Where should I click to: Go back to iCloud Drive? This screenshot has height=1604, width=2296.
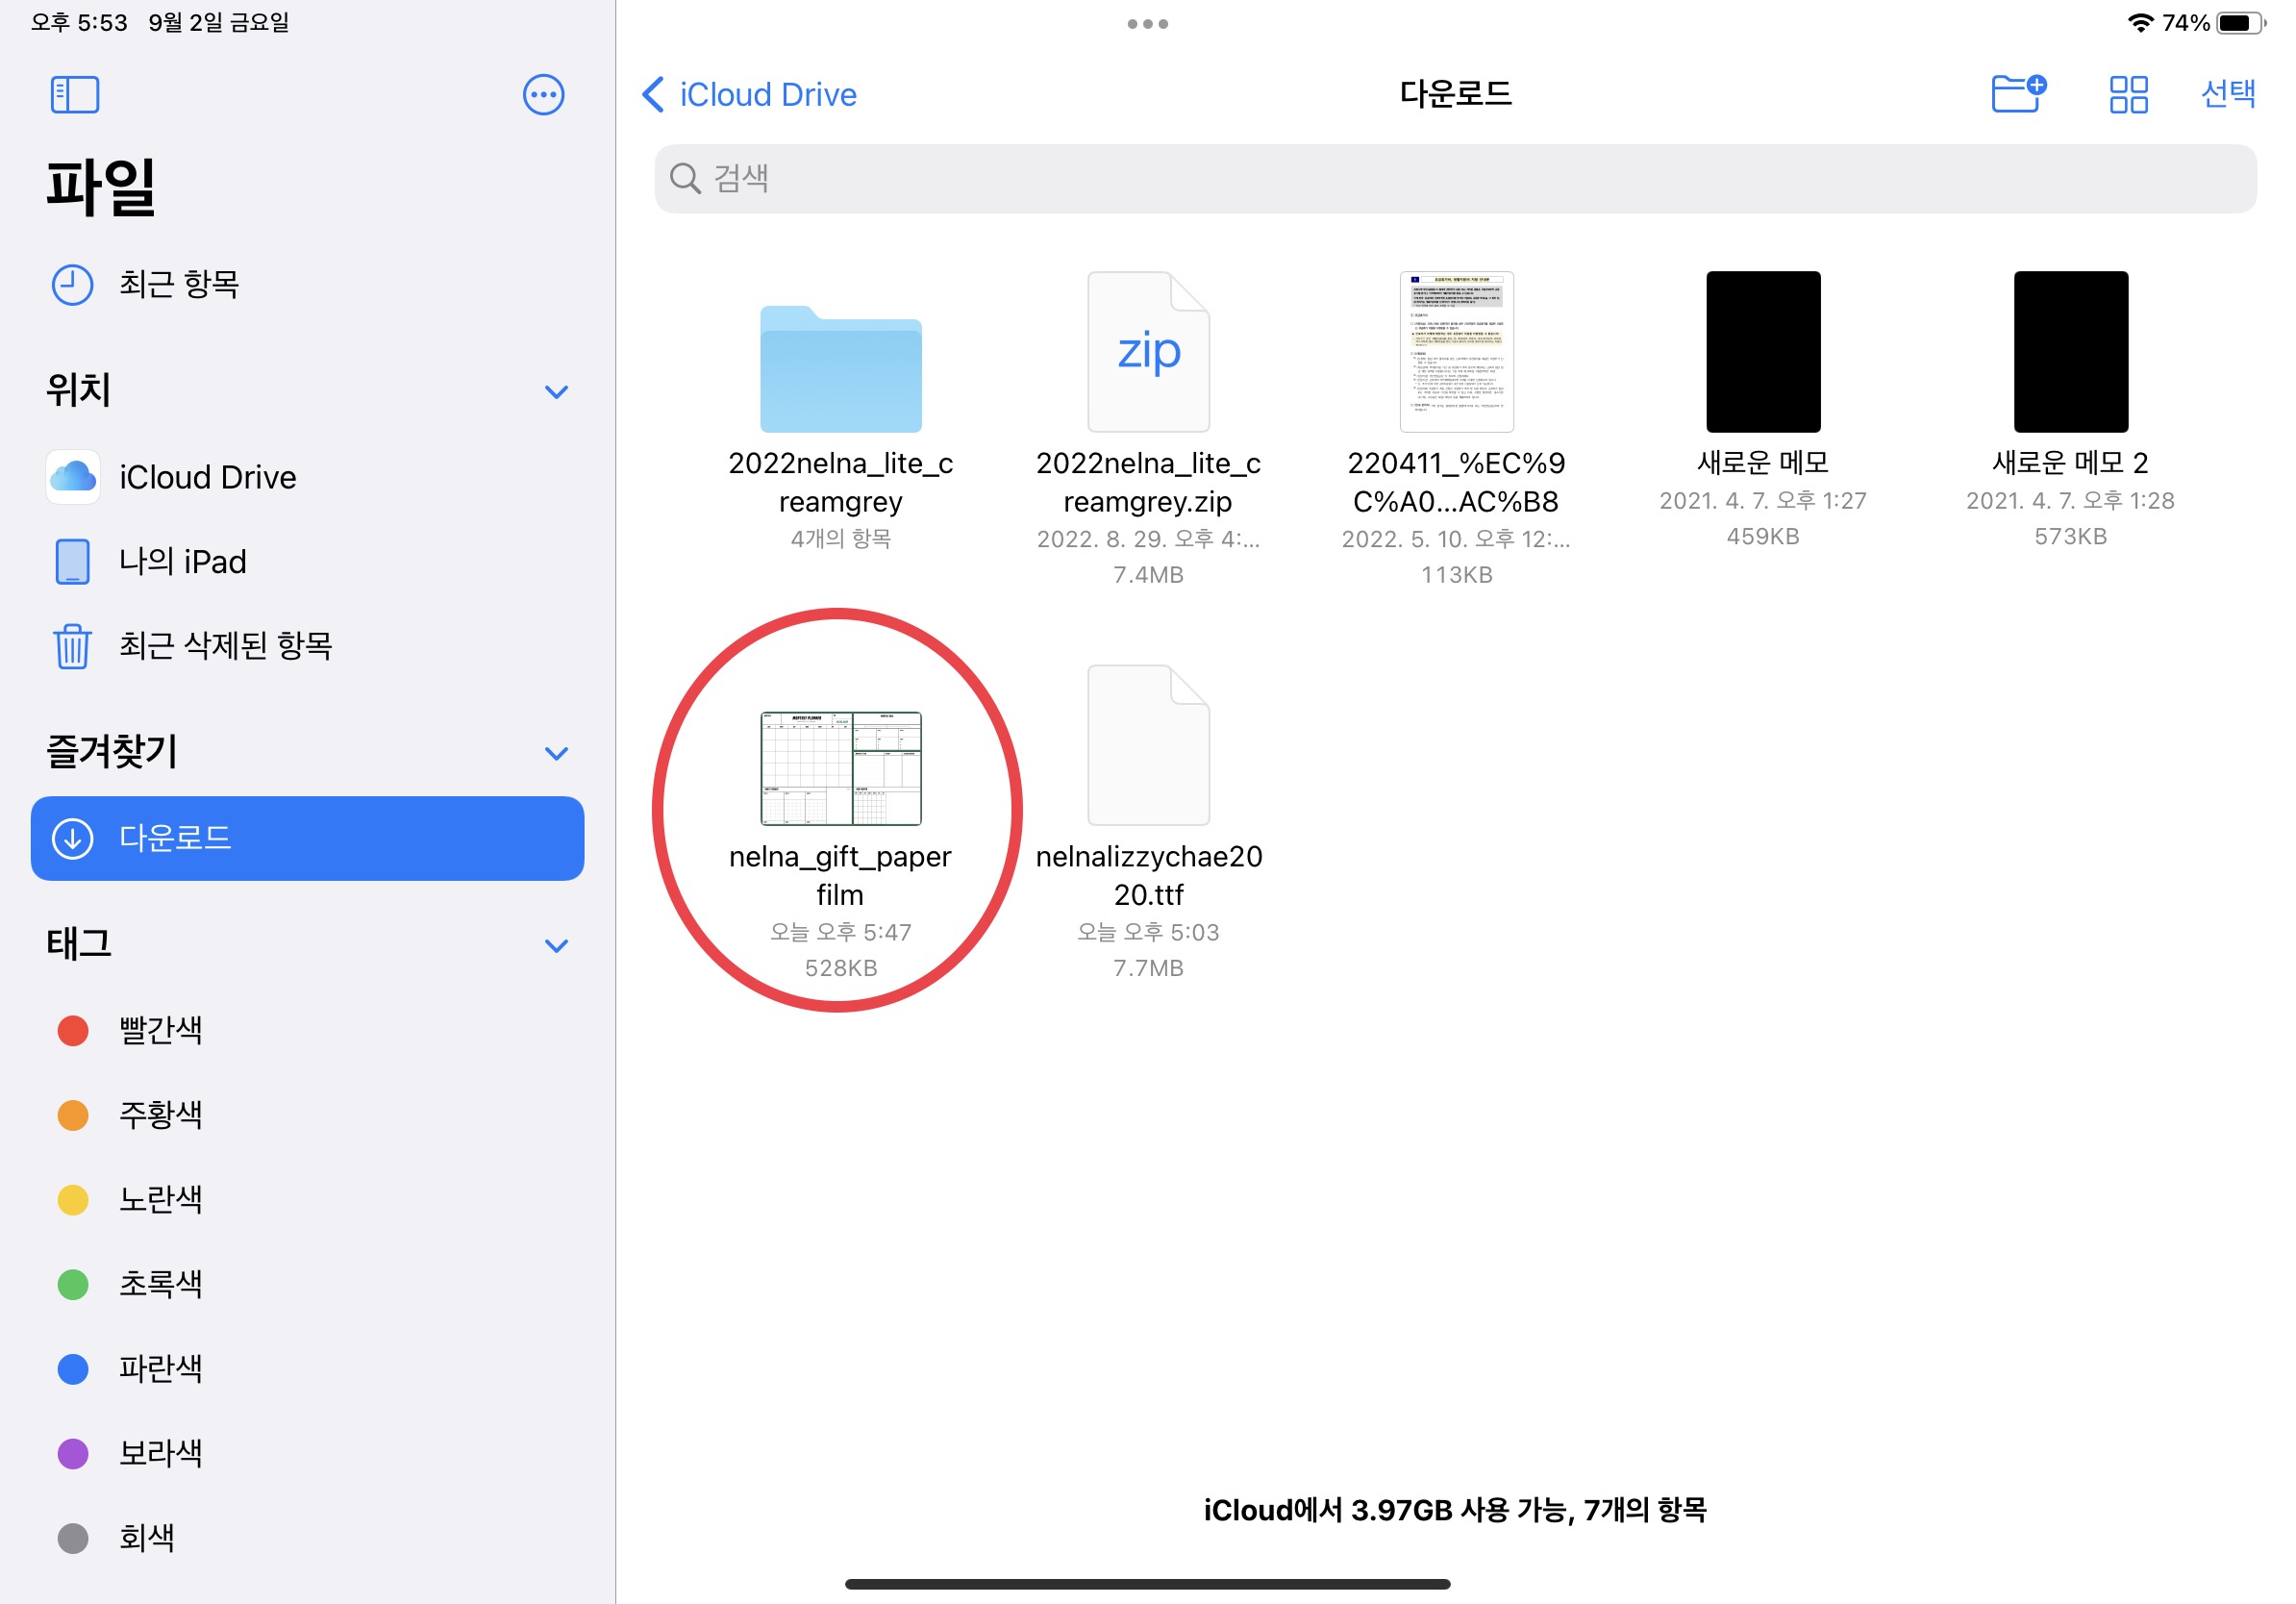[x=750, y=95]
